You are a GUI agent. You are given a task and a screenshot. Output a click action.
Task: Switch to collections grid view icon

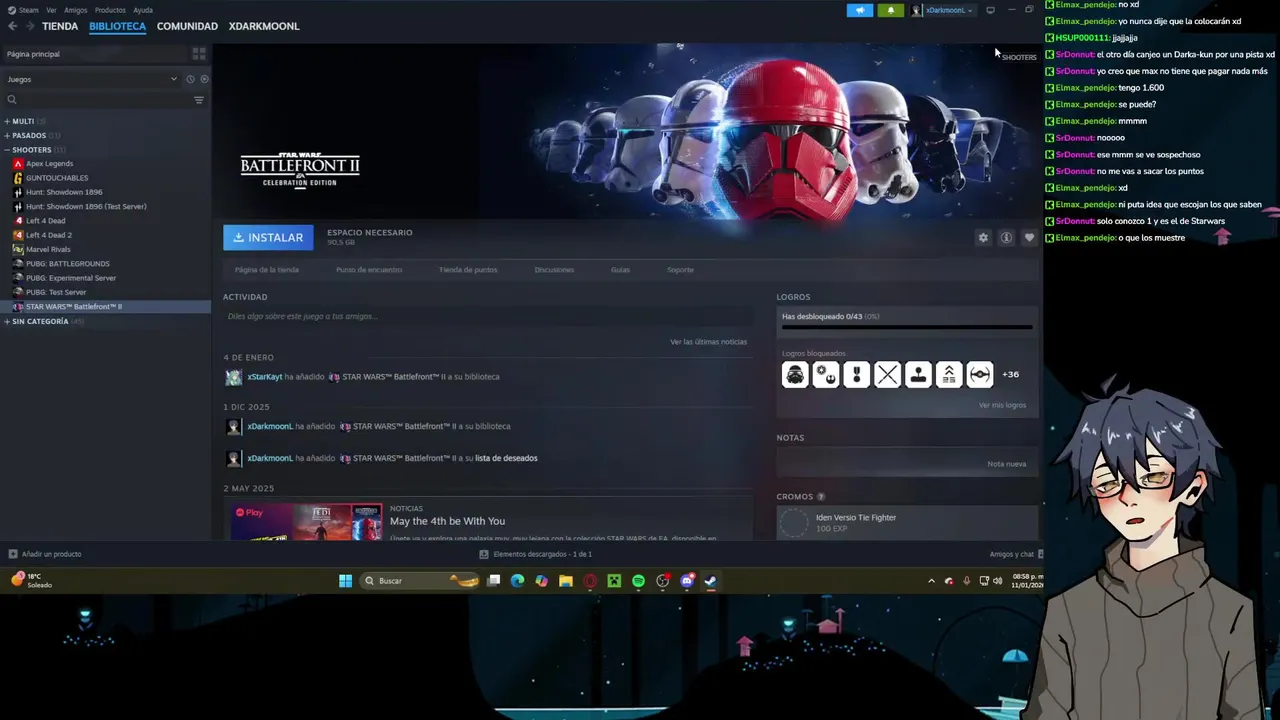coord(199,54)
